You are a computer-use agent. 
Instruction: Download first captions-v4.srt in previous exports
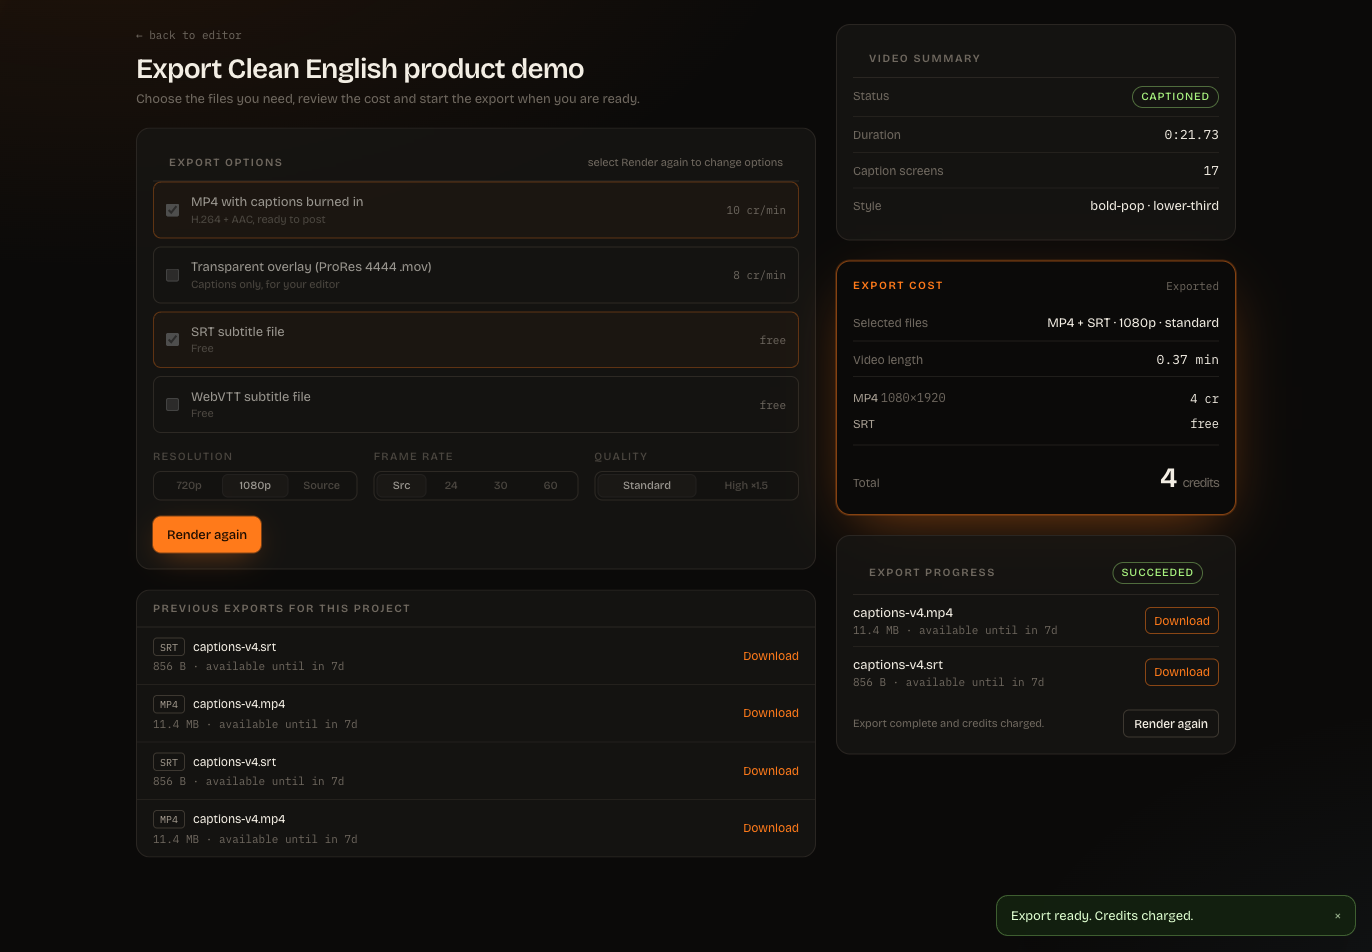point(771,656)
